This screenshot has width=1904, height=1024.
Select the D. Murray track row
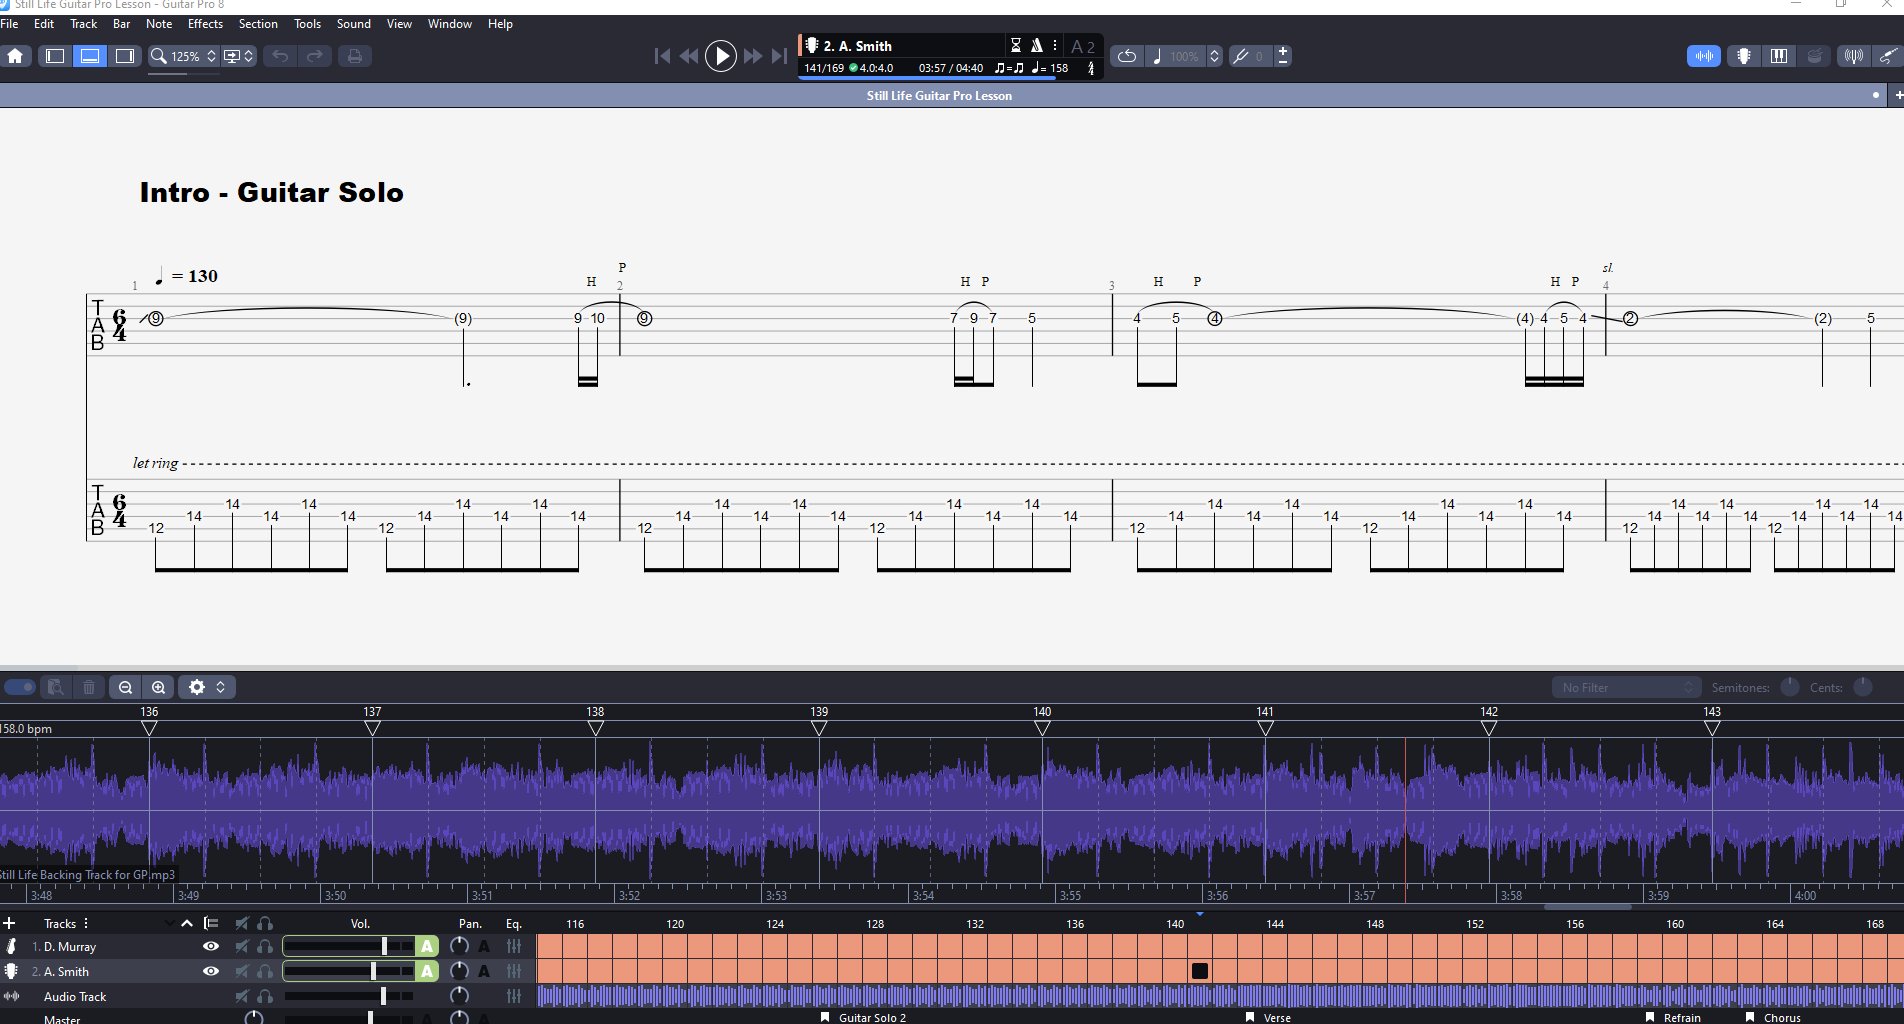tap(70, 946)
